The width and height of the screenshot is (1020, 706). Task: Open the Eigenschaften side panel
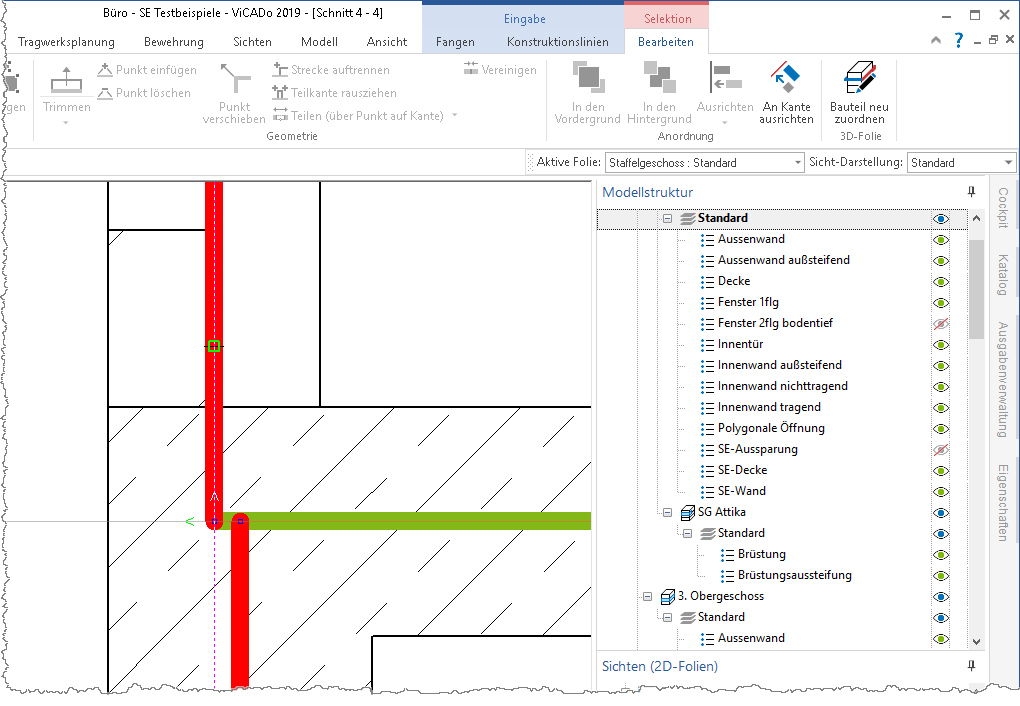(x=1003, y=502)
